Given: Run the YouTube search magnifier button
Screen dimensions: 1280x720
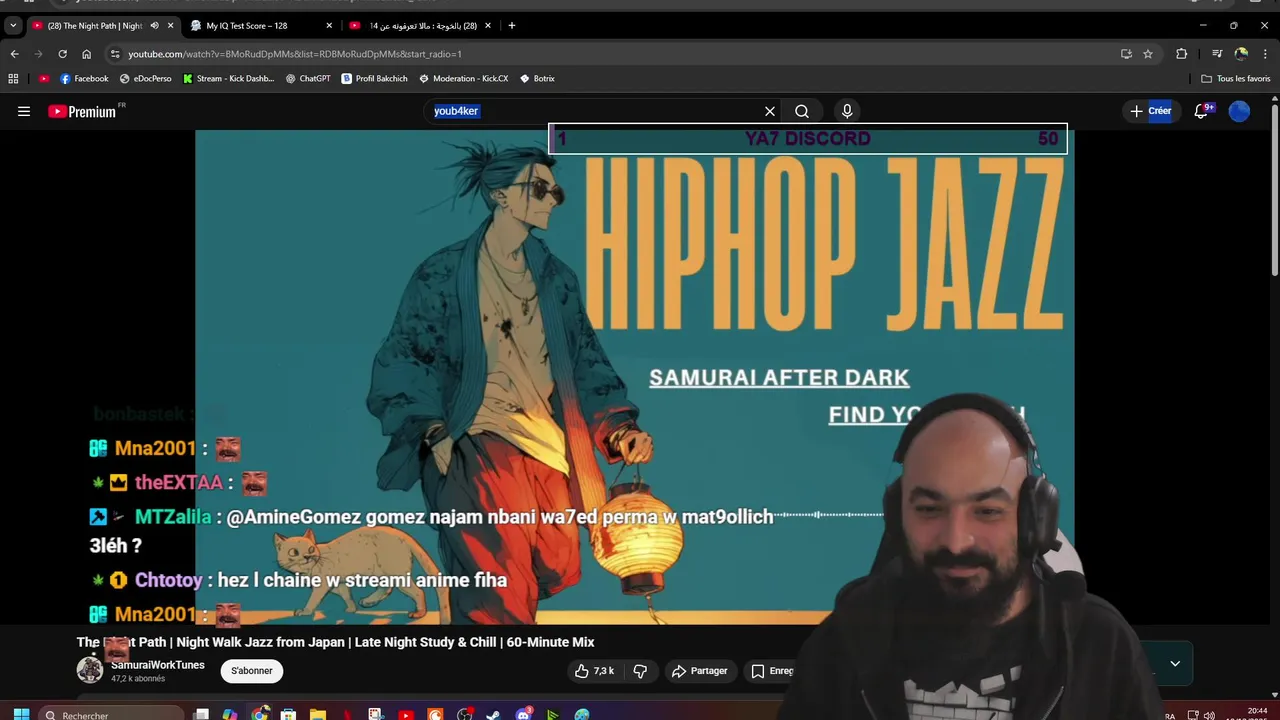Looking at the screenshot, I should (x=802, y=111).
